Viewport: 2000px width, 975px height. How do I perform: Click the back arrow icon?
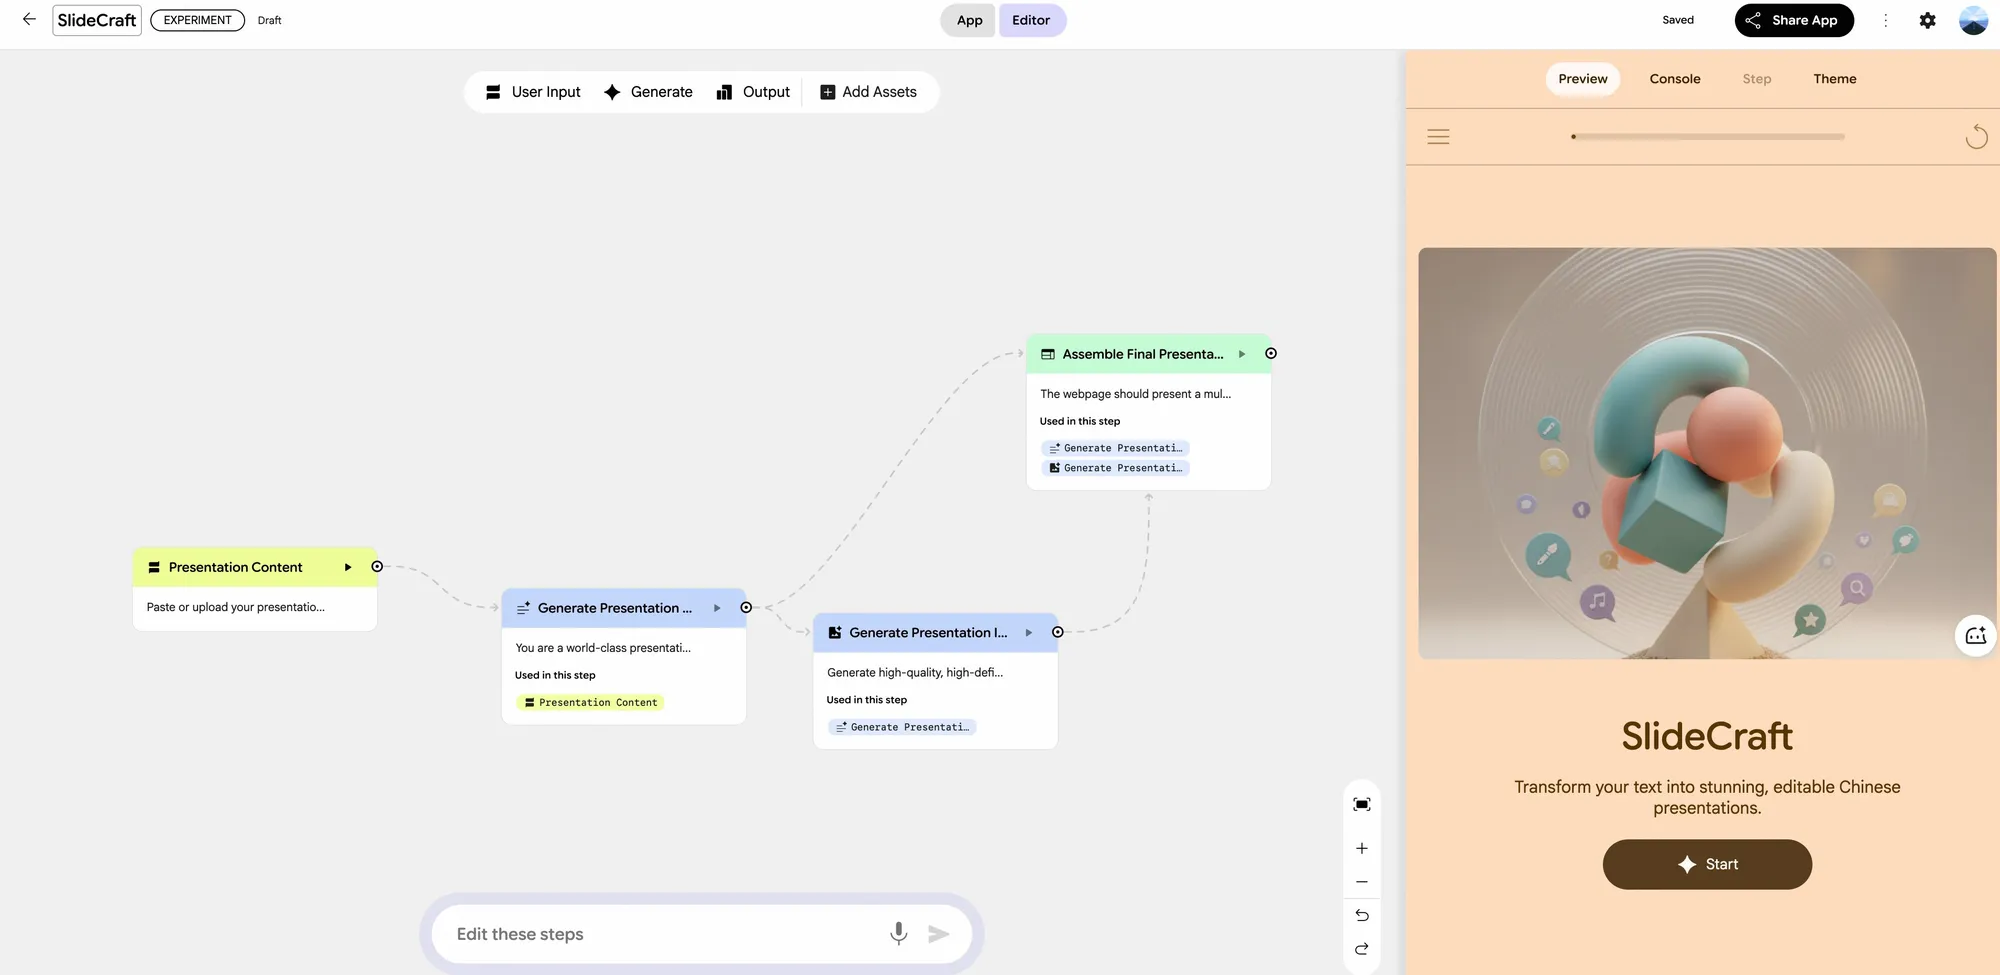[29, 19]
